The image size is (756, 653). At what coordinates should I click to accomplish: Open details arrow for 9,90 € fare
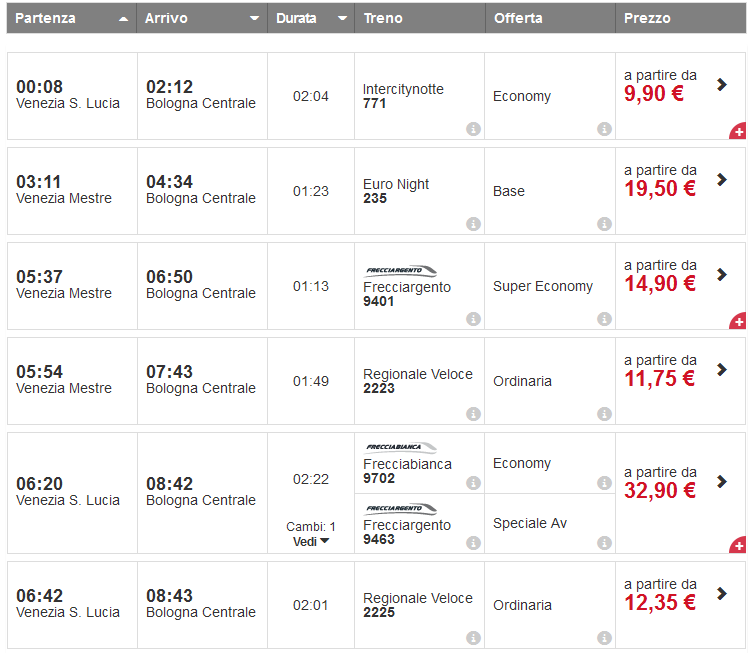pyautogui.click(x=722, y=85)
